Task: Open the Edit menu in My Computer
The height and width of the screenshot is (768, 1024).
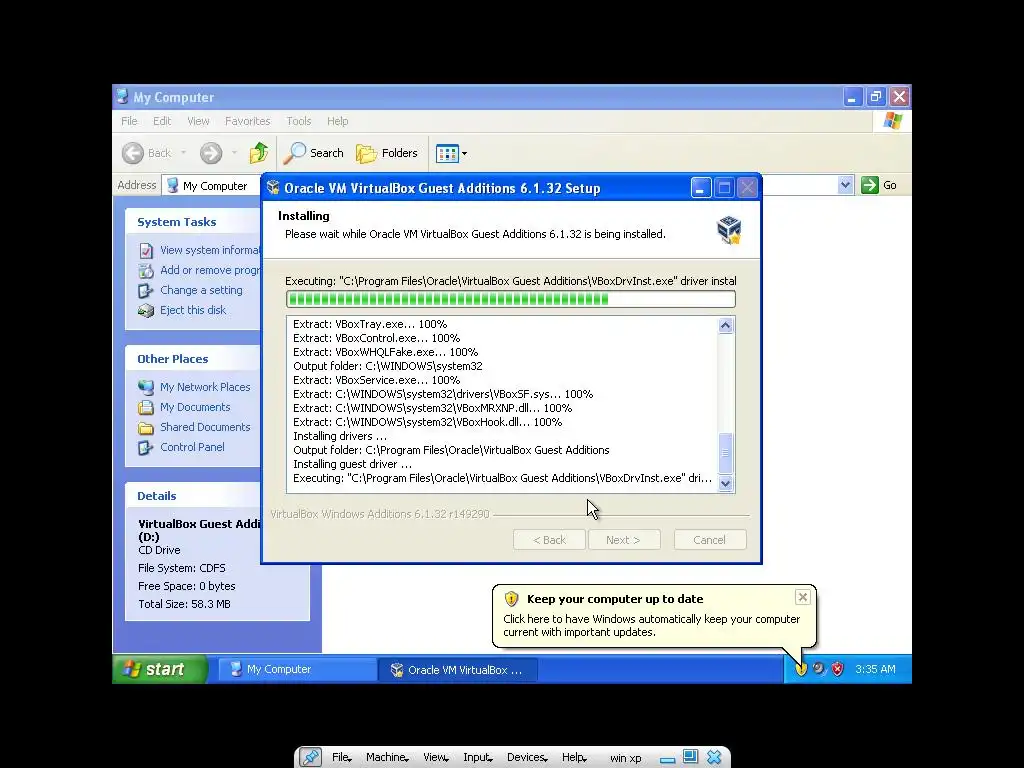Action: tap(162, 121)
